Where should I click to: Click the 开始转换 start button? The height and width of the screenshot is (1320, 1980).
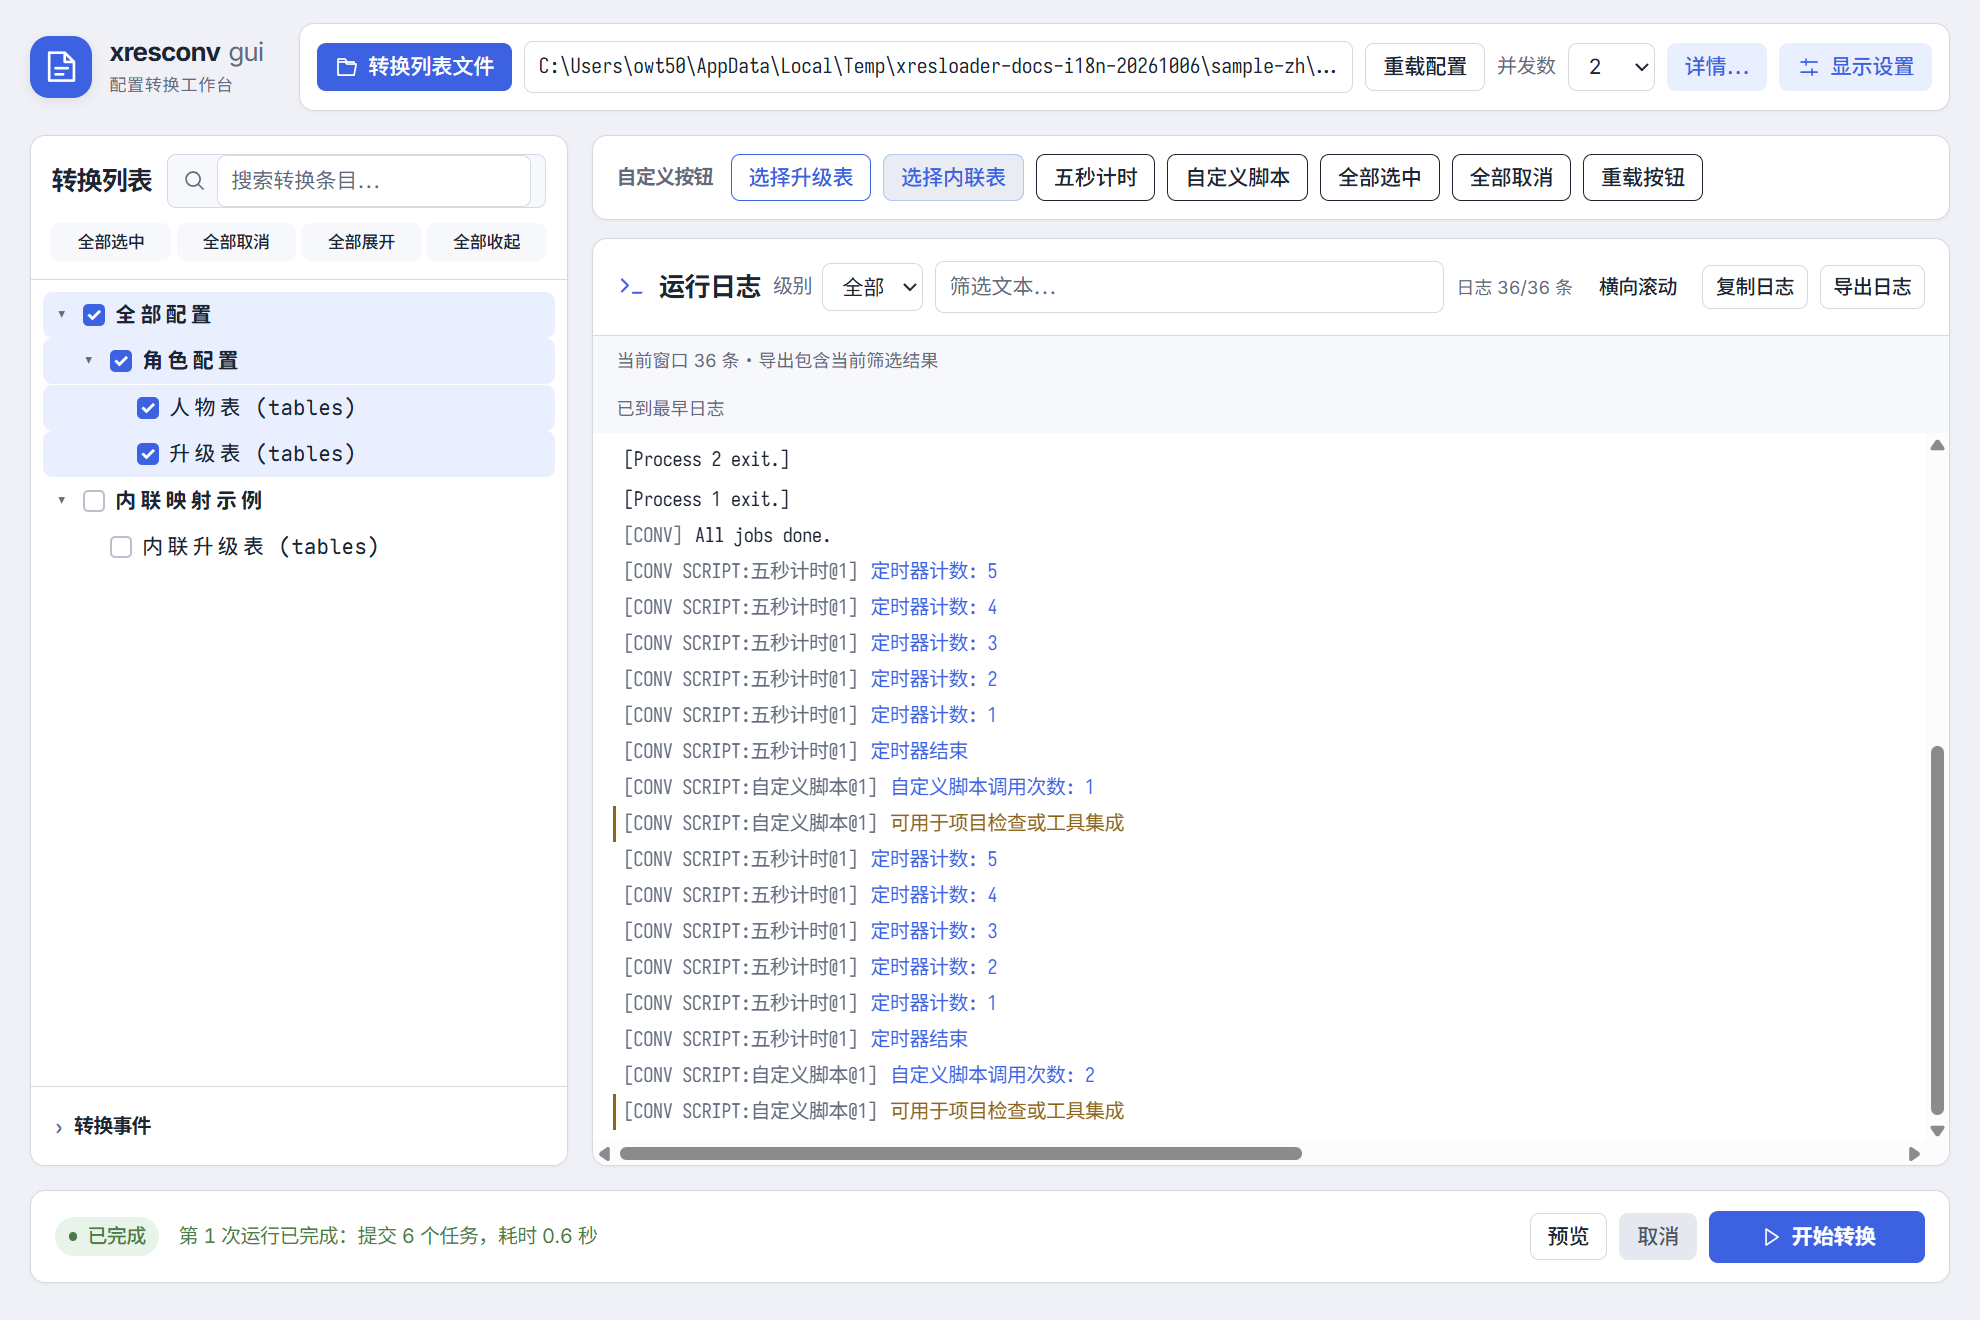click(x=1816, y=1237)
